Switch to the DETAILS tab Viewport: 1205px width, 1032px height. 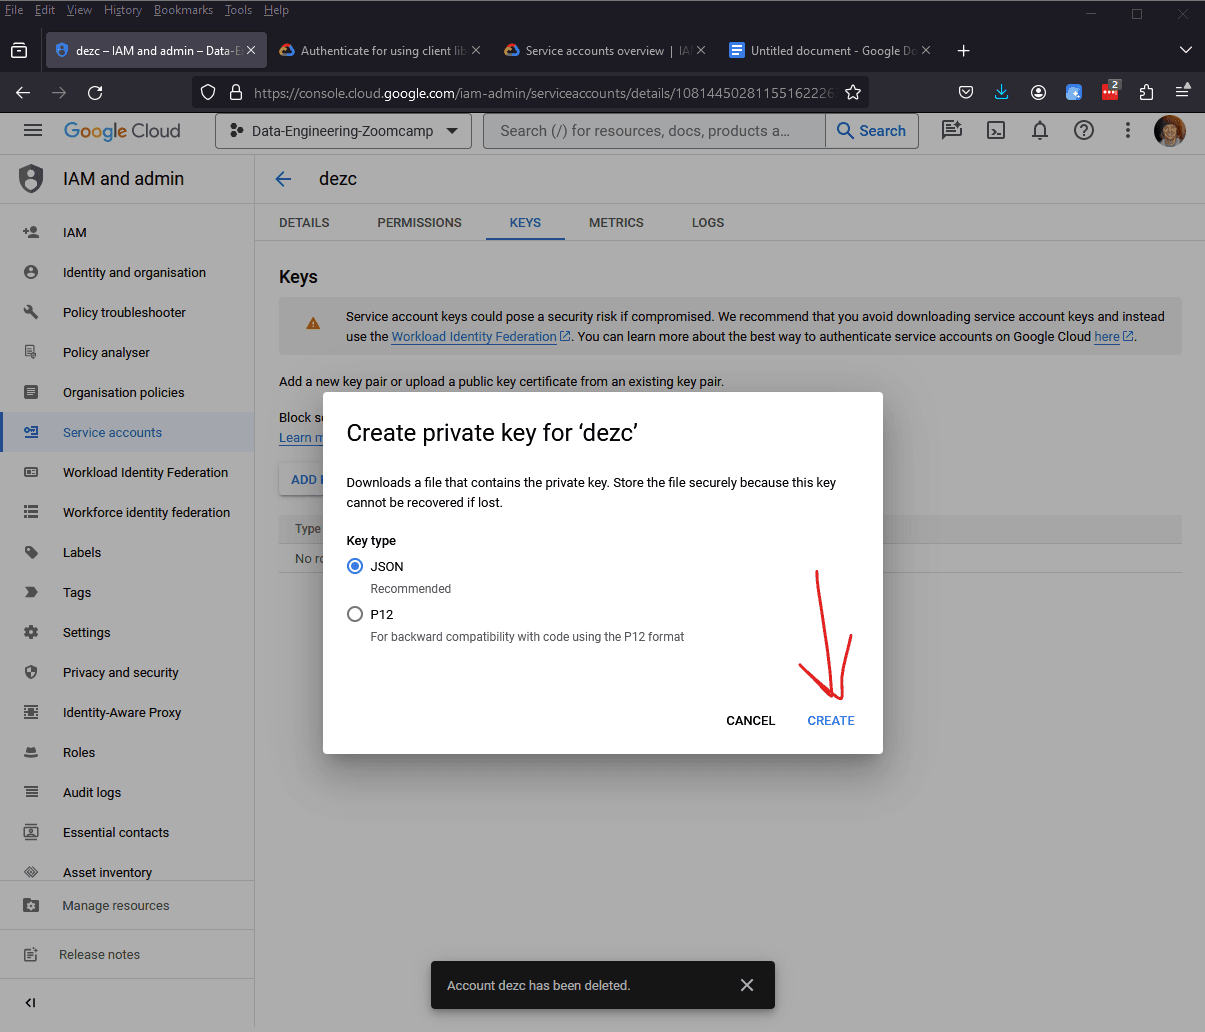(304, 223)
